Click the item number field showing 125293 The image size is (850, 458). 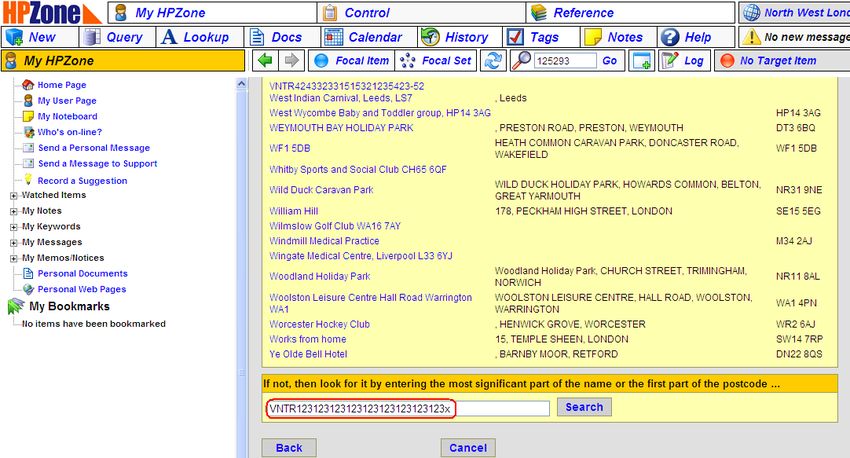564,61
